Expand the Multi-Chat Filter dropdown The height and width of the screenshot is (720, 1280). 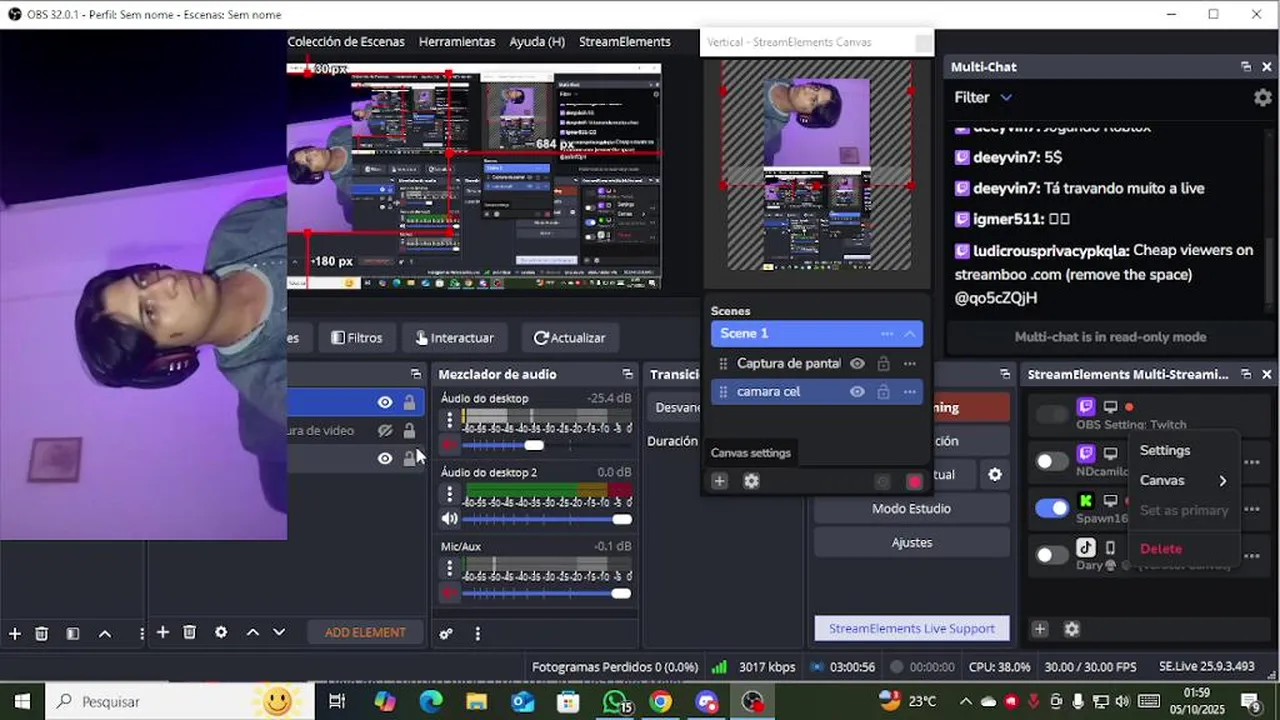pos(1006,97)
